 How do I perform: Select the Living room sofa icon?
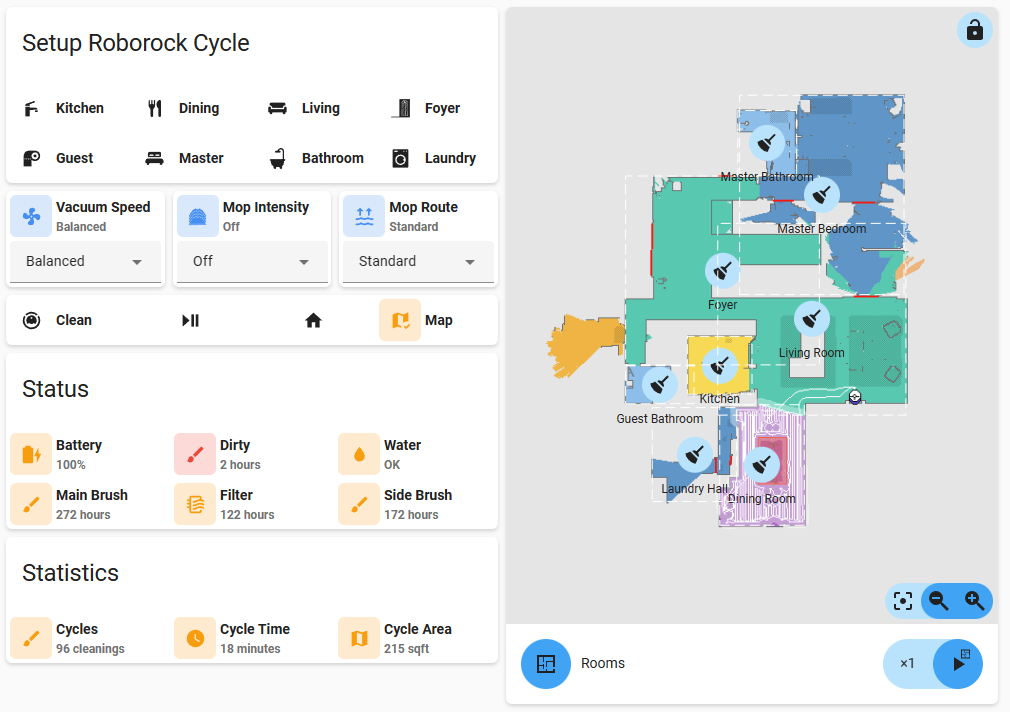[x=278, y=108]
